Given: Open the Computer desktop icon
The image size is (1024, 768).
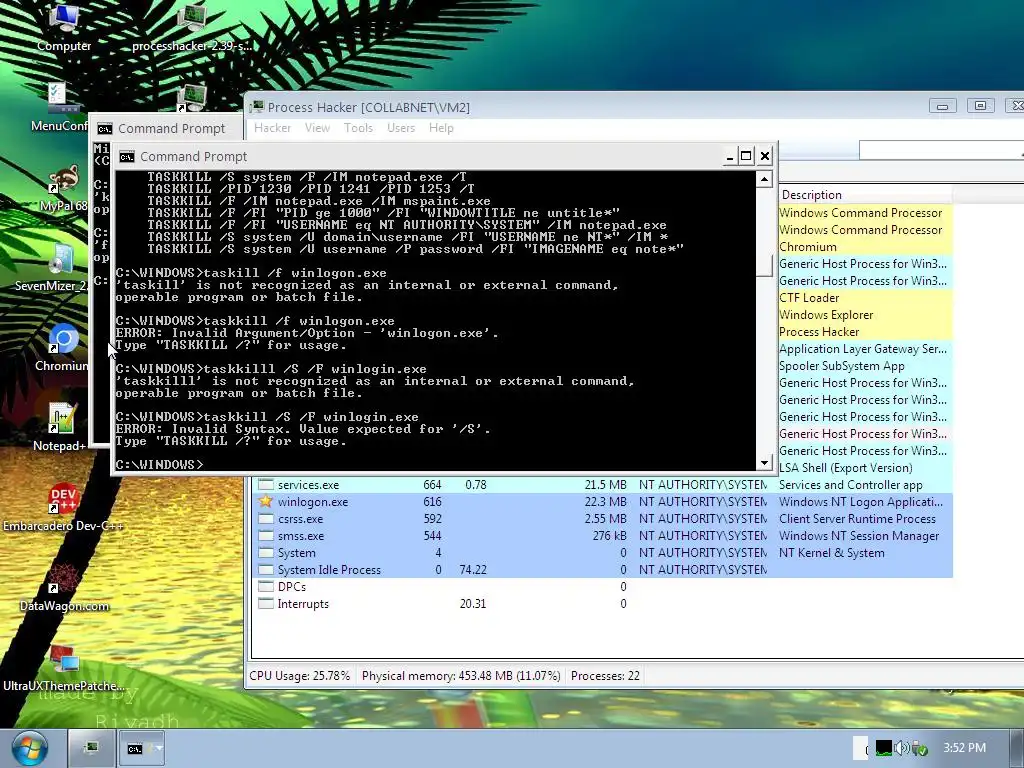Looking at the screenshot, I should (63, 26).
